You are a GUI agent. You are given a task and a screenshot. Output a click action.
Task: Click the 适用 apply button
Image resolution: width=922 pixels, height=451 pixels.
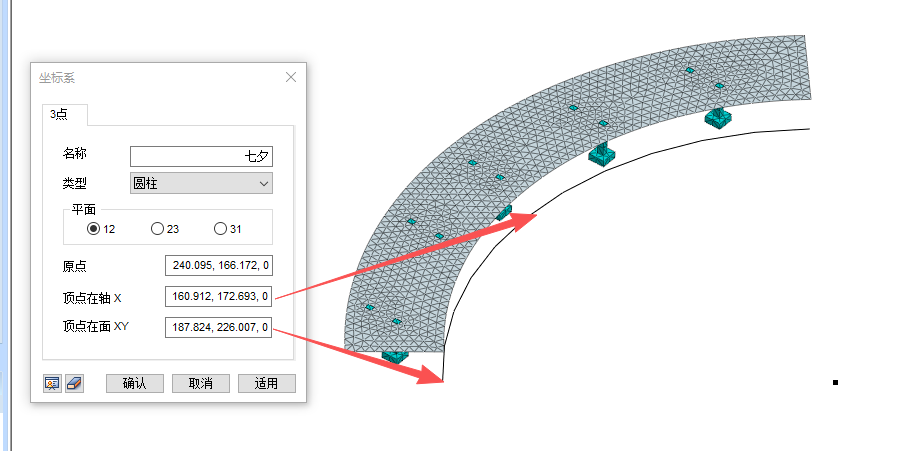266,383
